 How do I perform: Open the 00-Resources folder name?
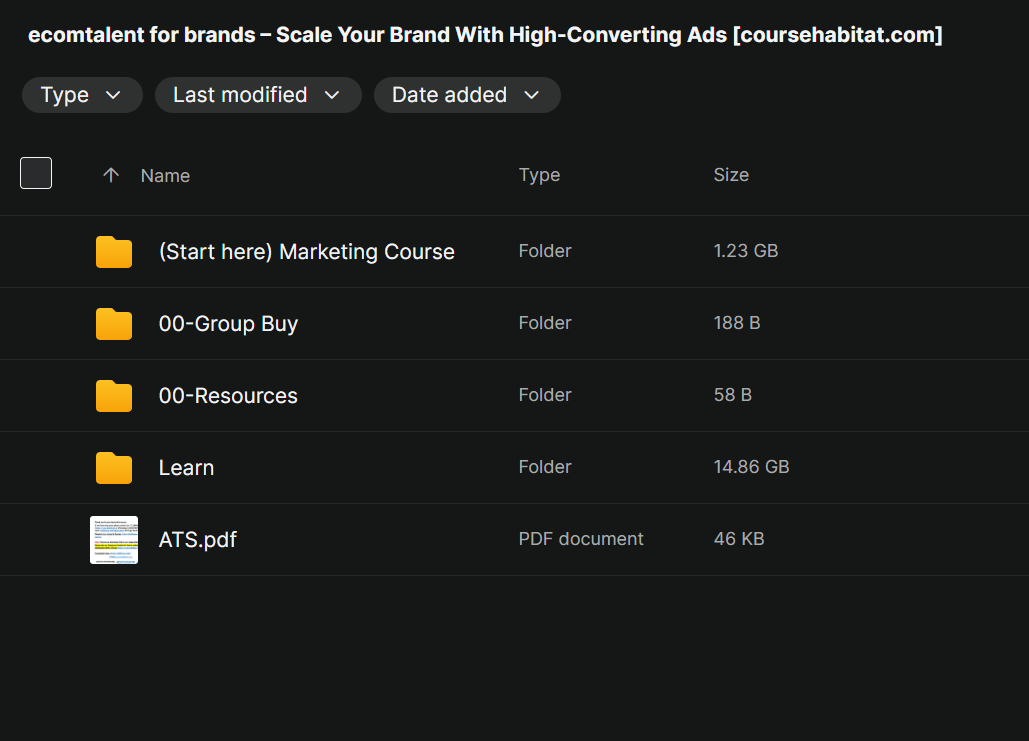pos(228,396)
